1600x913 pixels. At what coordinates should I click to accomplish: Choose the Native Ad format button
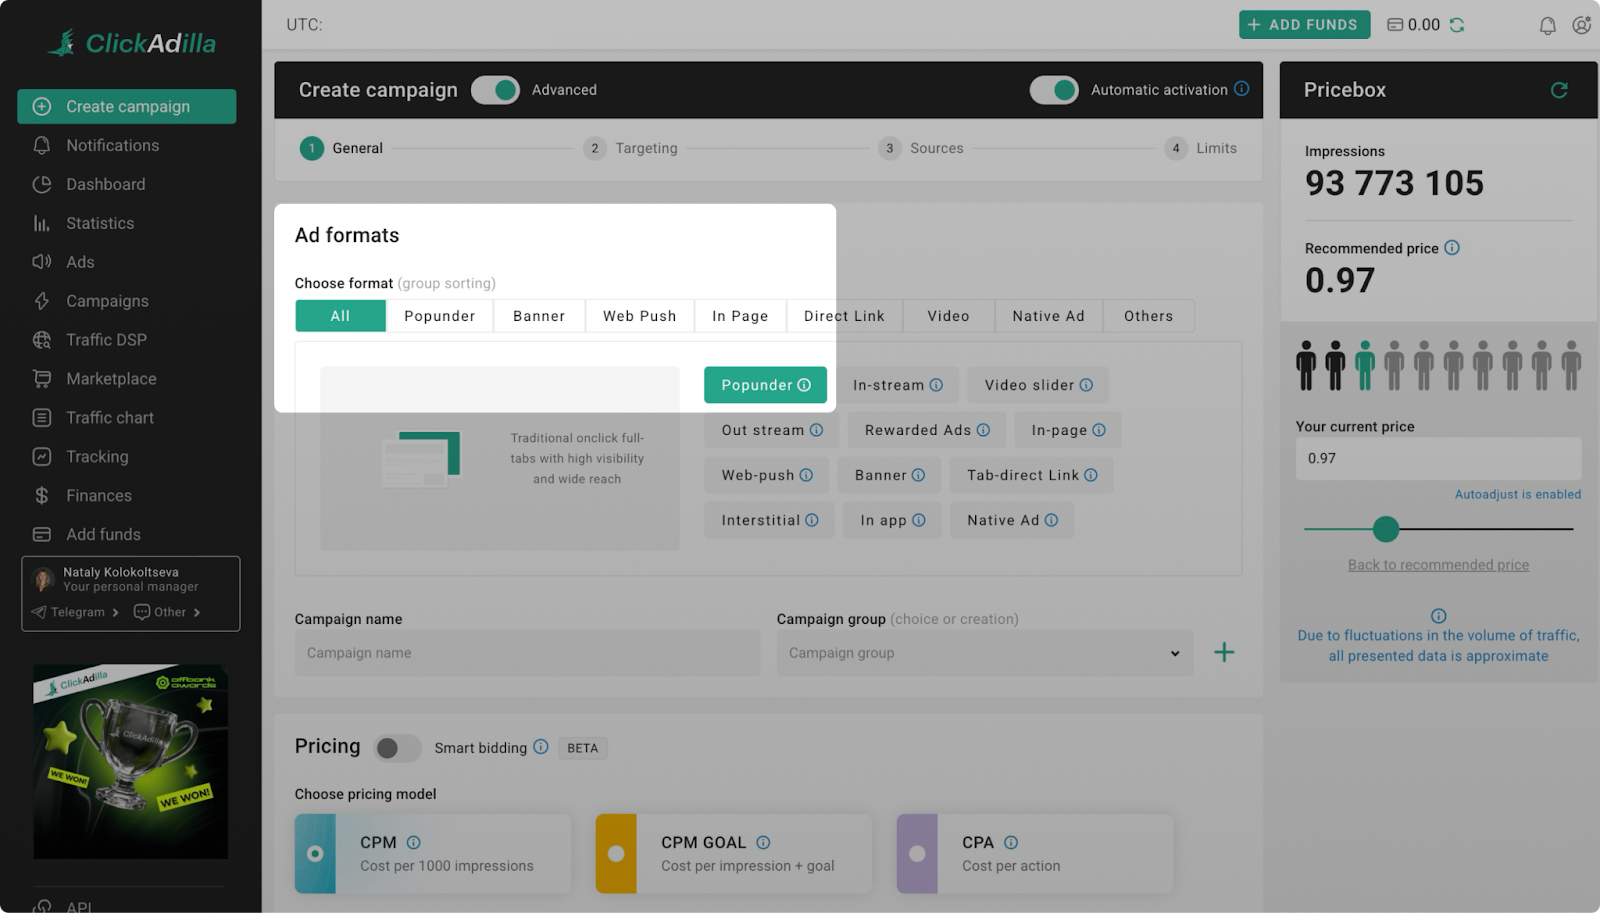1012,520
